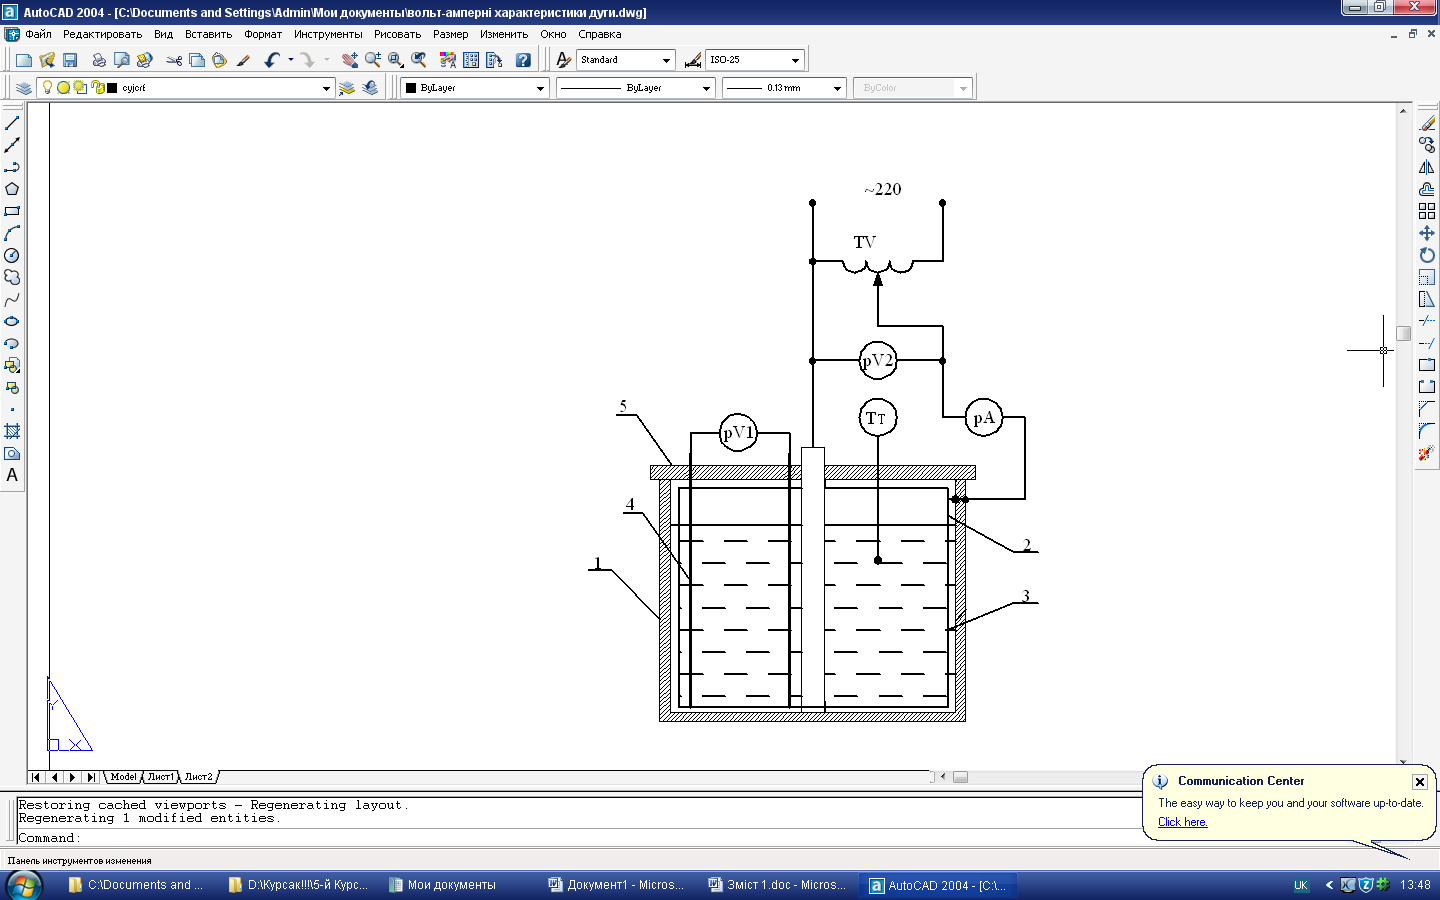
Task: Select the Polygon draw tool
Action: click(x=12, y=189)
